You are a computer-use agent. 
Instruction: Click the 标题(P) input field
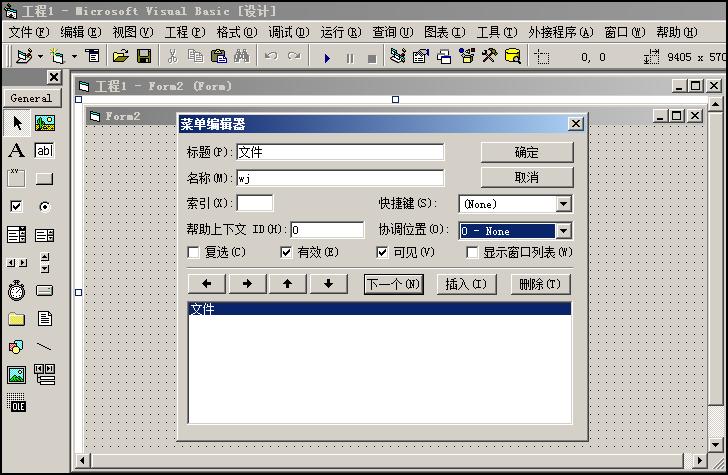(340, 152)
